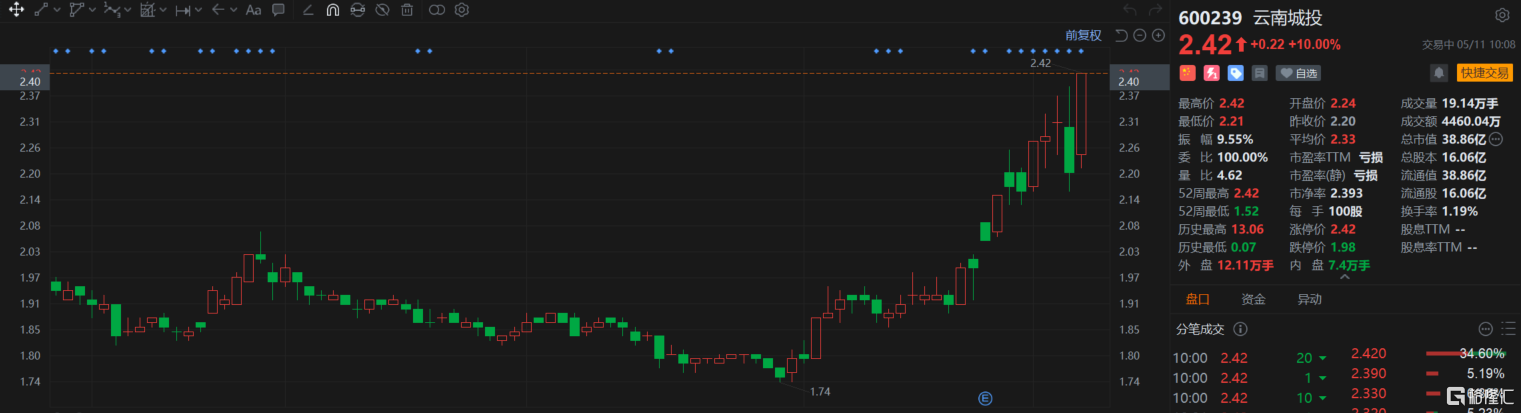Expand the polygon shape tool options

click(91, 10)
